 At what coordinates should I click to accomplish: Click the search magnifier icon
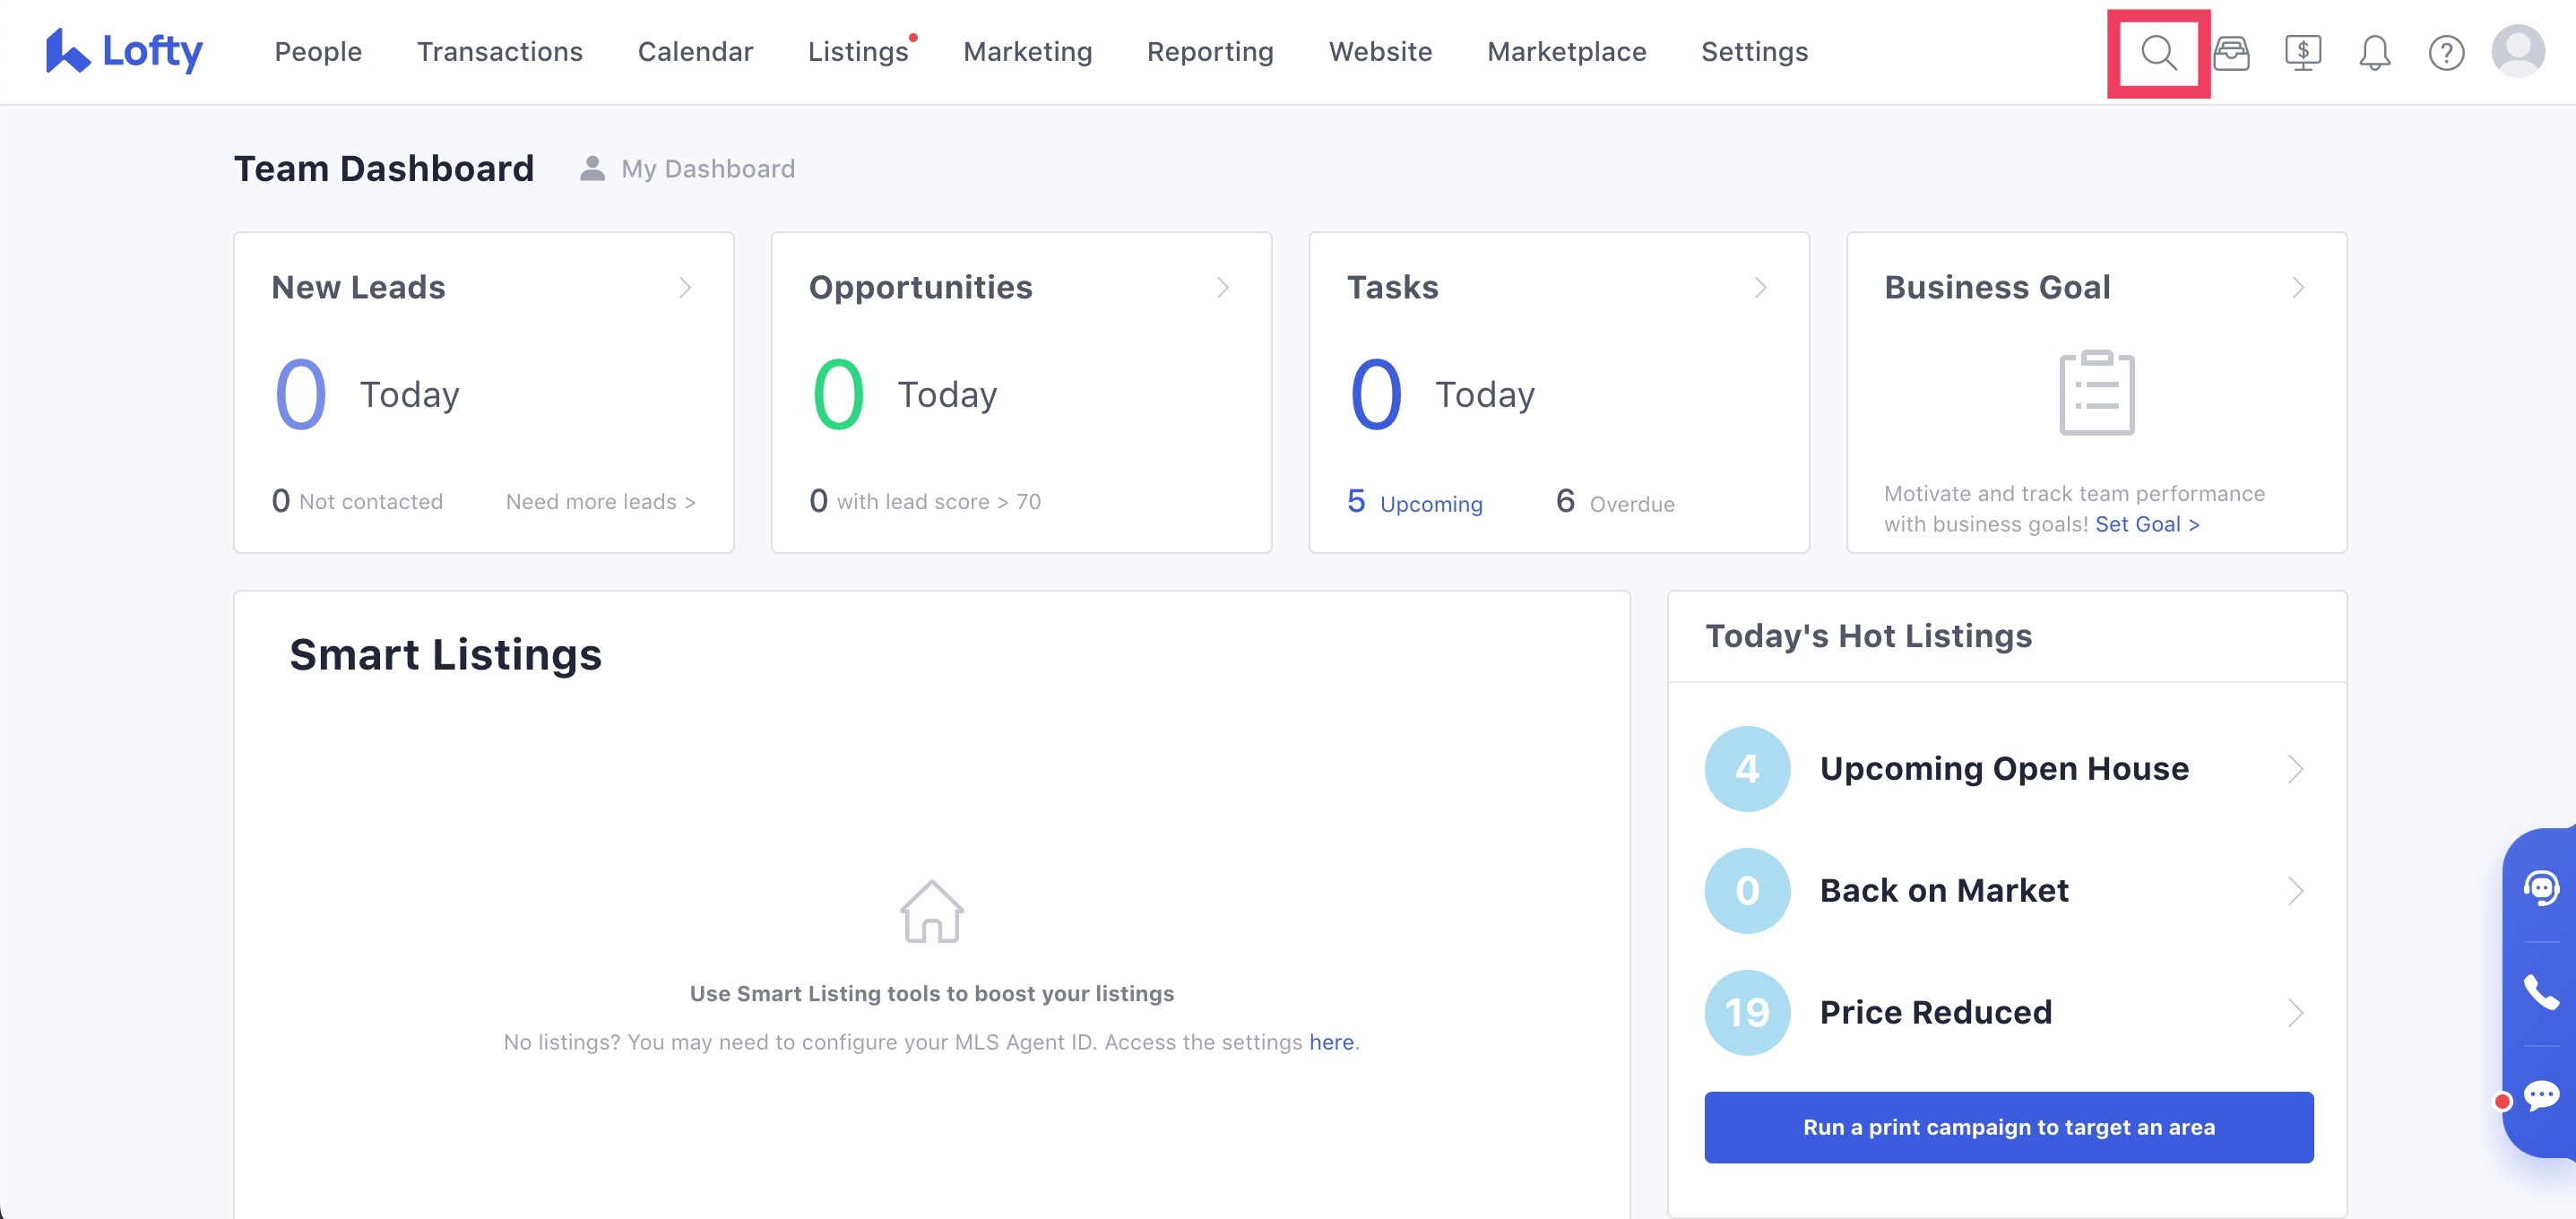click(x=2158, y=52)
